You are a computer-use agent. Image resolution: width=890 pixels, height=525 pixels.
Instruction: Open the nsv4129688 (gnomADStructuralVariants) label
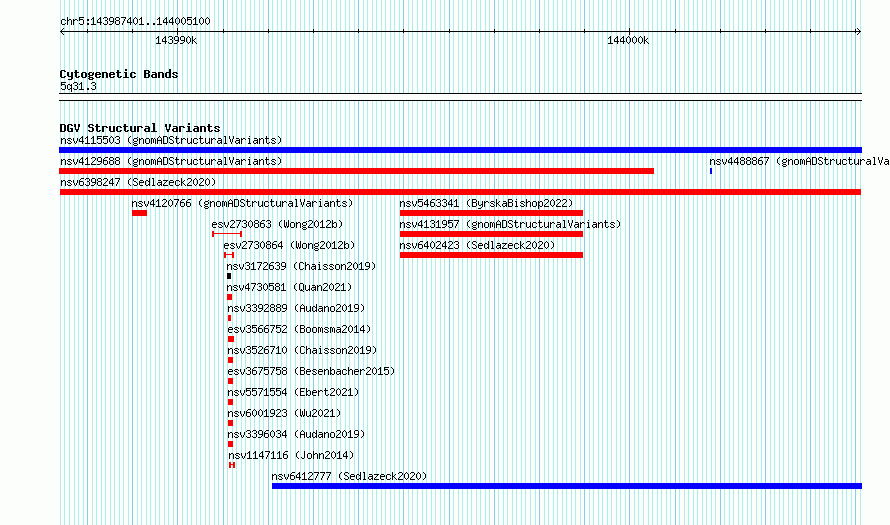171,161
